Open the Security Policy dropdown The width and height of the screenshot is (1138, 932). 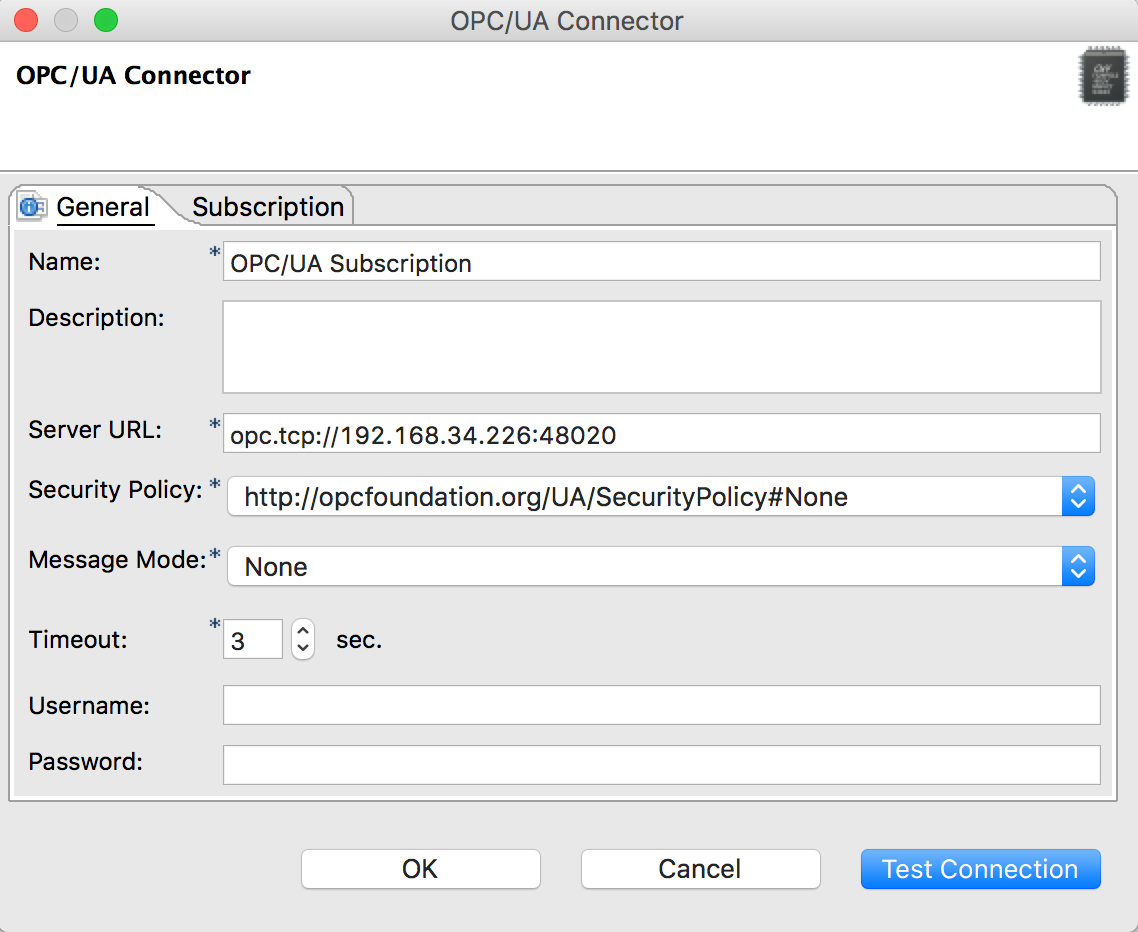pyautogui.click(x=660, y=496)
